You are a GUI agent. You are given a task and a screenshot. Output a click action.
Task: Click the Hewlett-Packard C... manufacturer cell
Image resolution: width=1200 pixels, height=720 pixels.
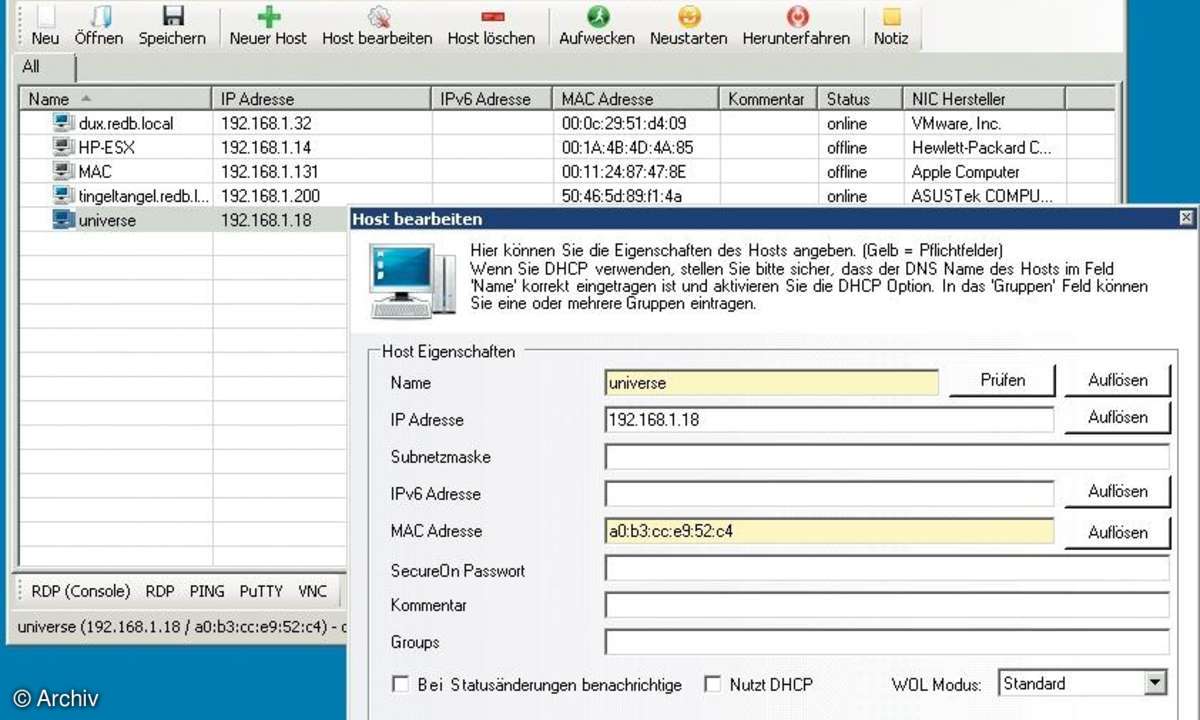pos(984,148)
